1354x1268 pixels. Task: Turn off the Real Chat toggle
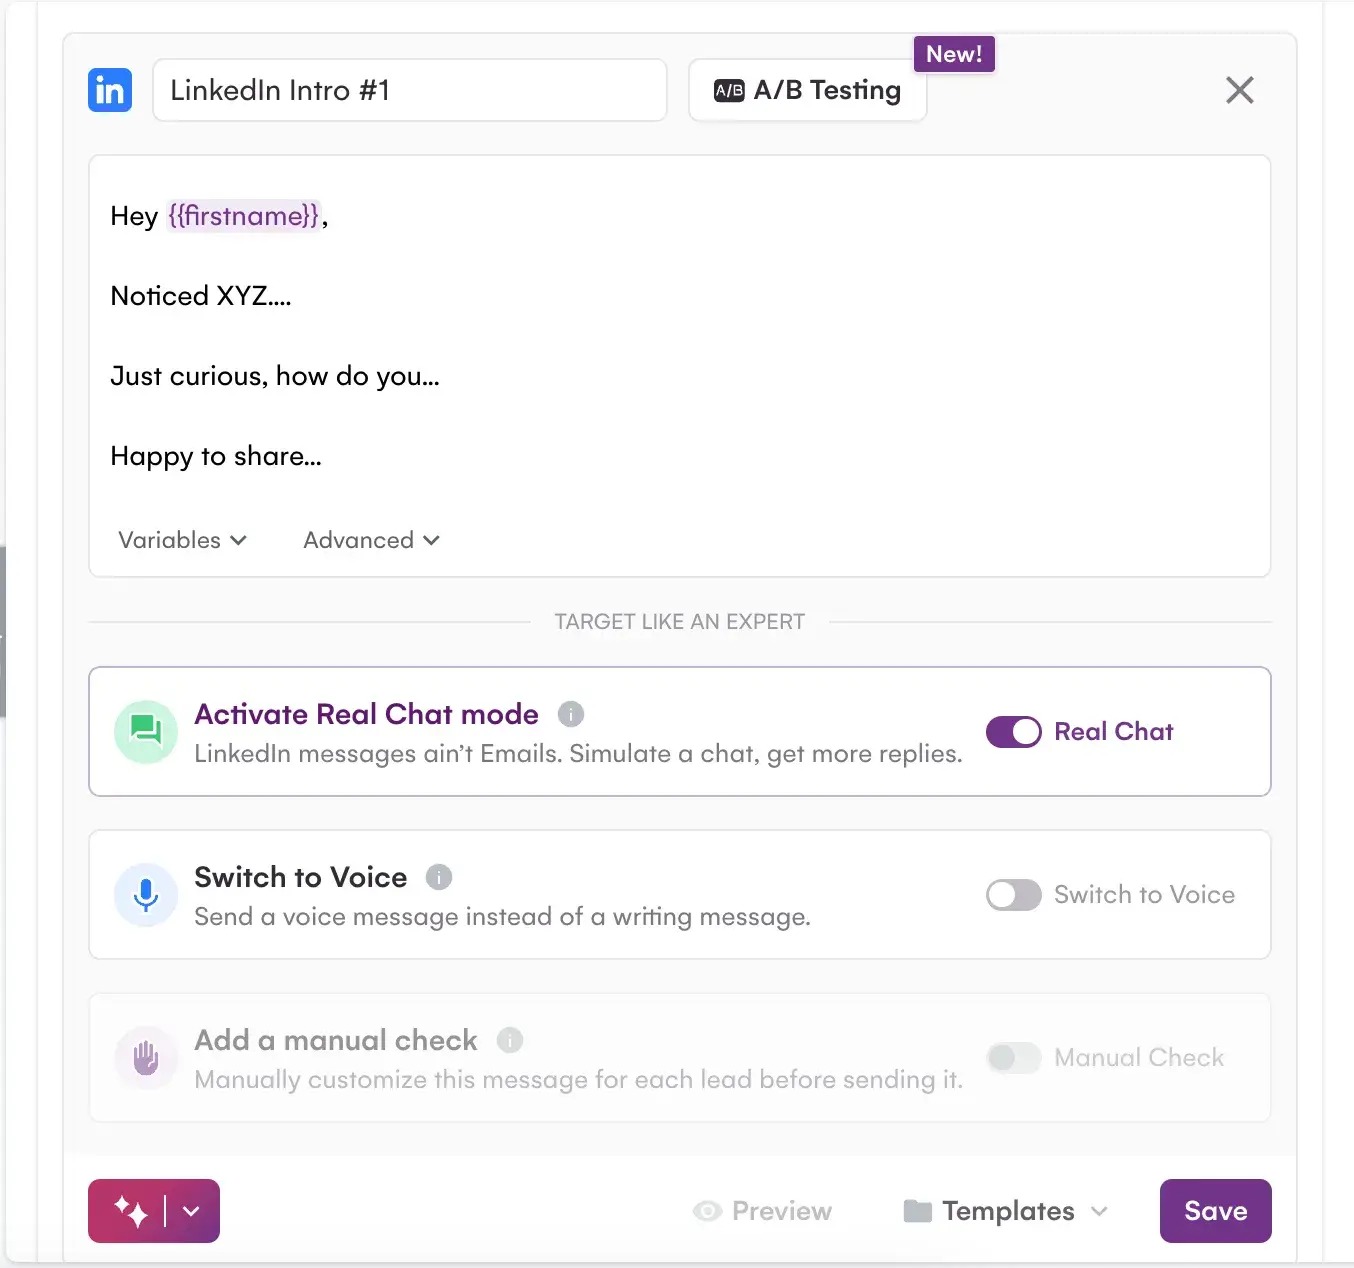point(1013,731)
